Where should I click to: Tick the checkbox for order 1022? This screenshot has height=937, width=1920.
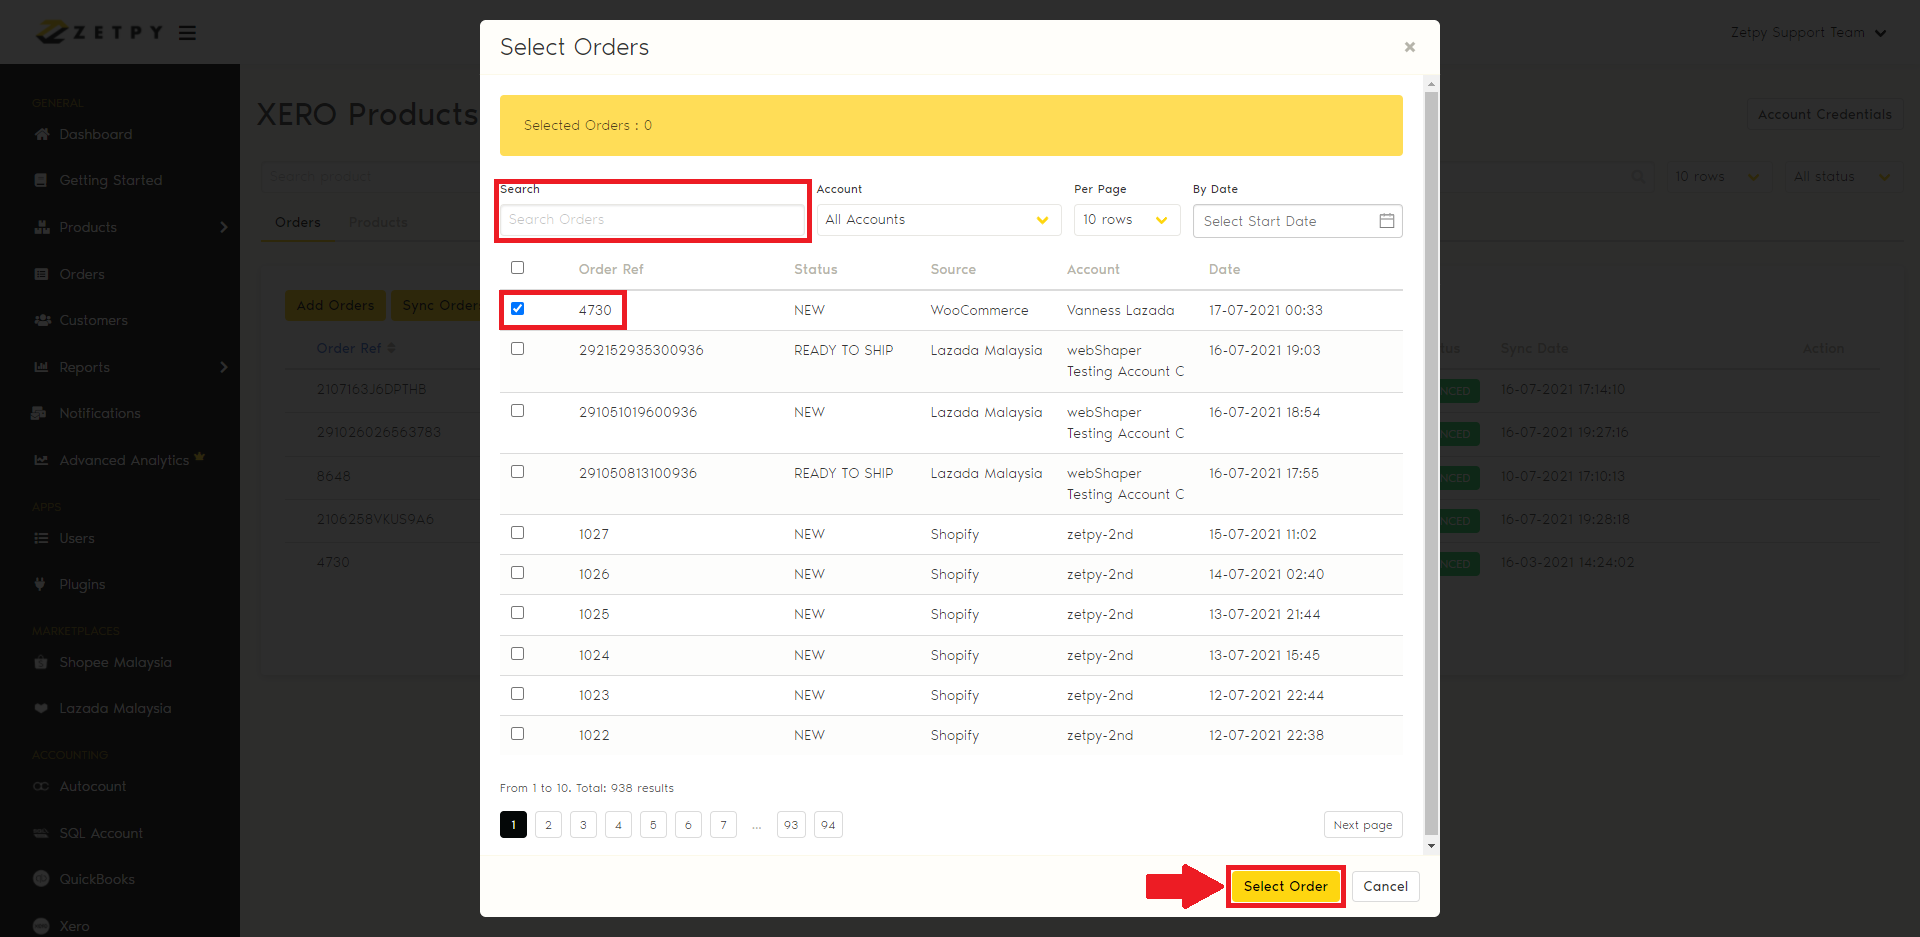click(x=517, y=734)
